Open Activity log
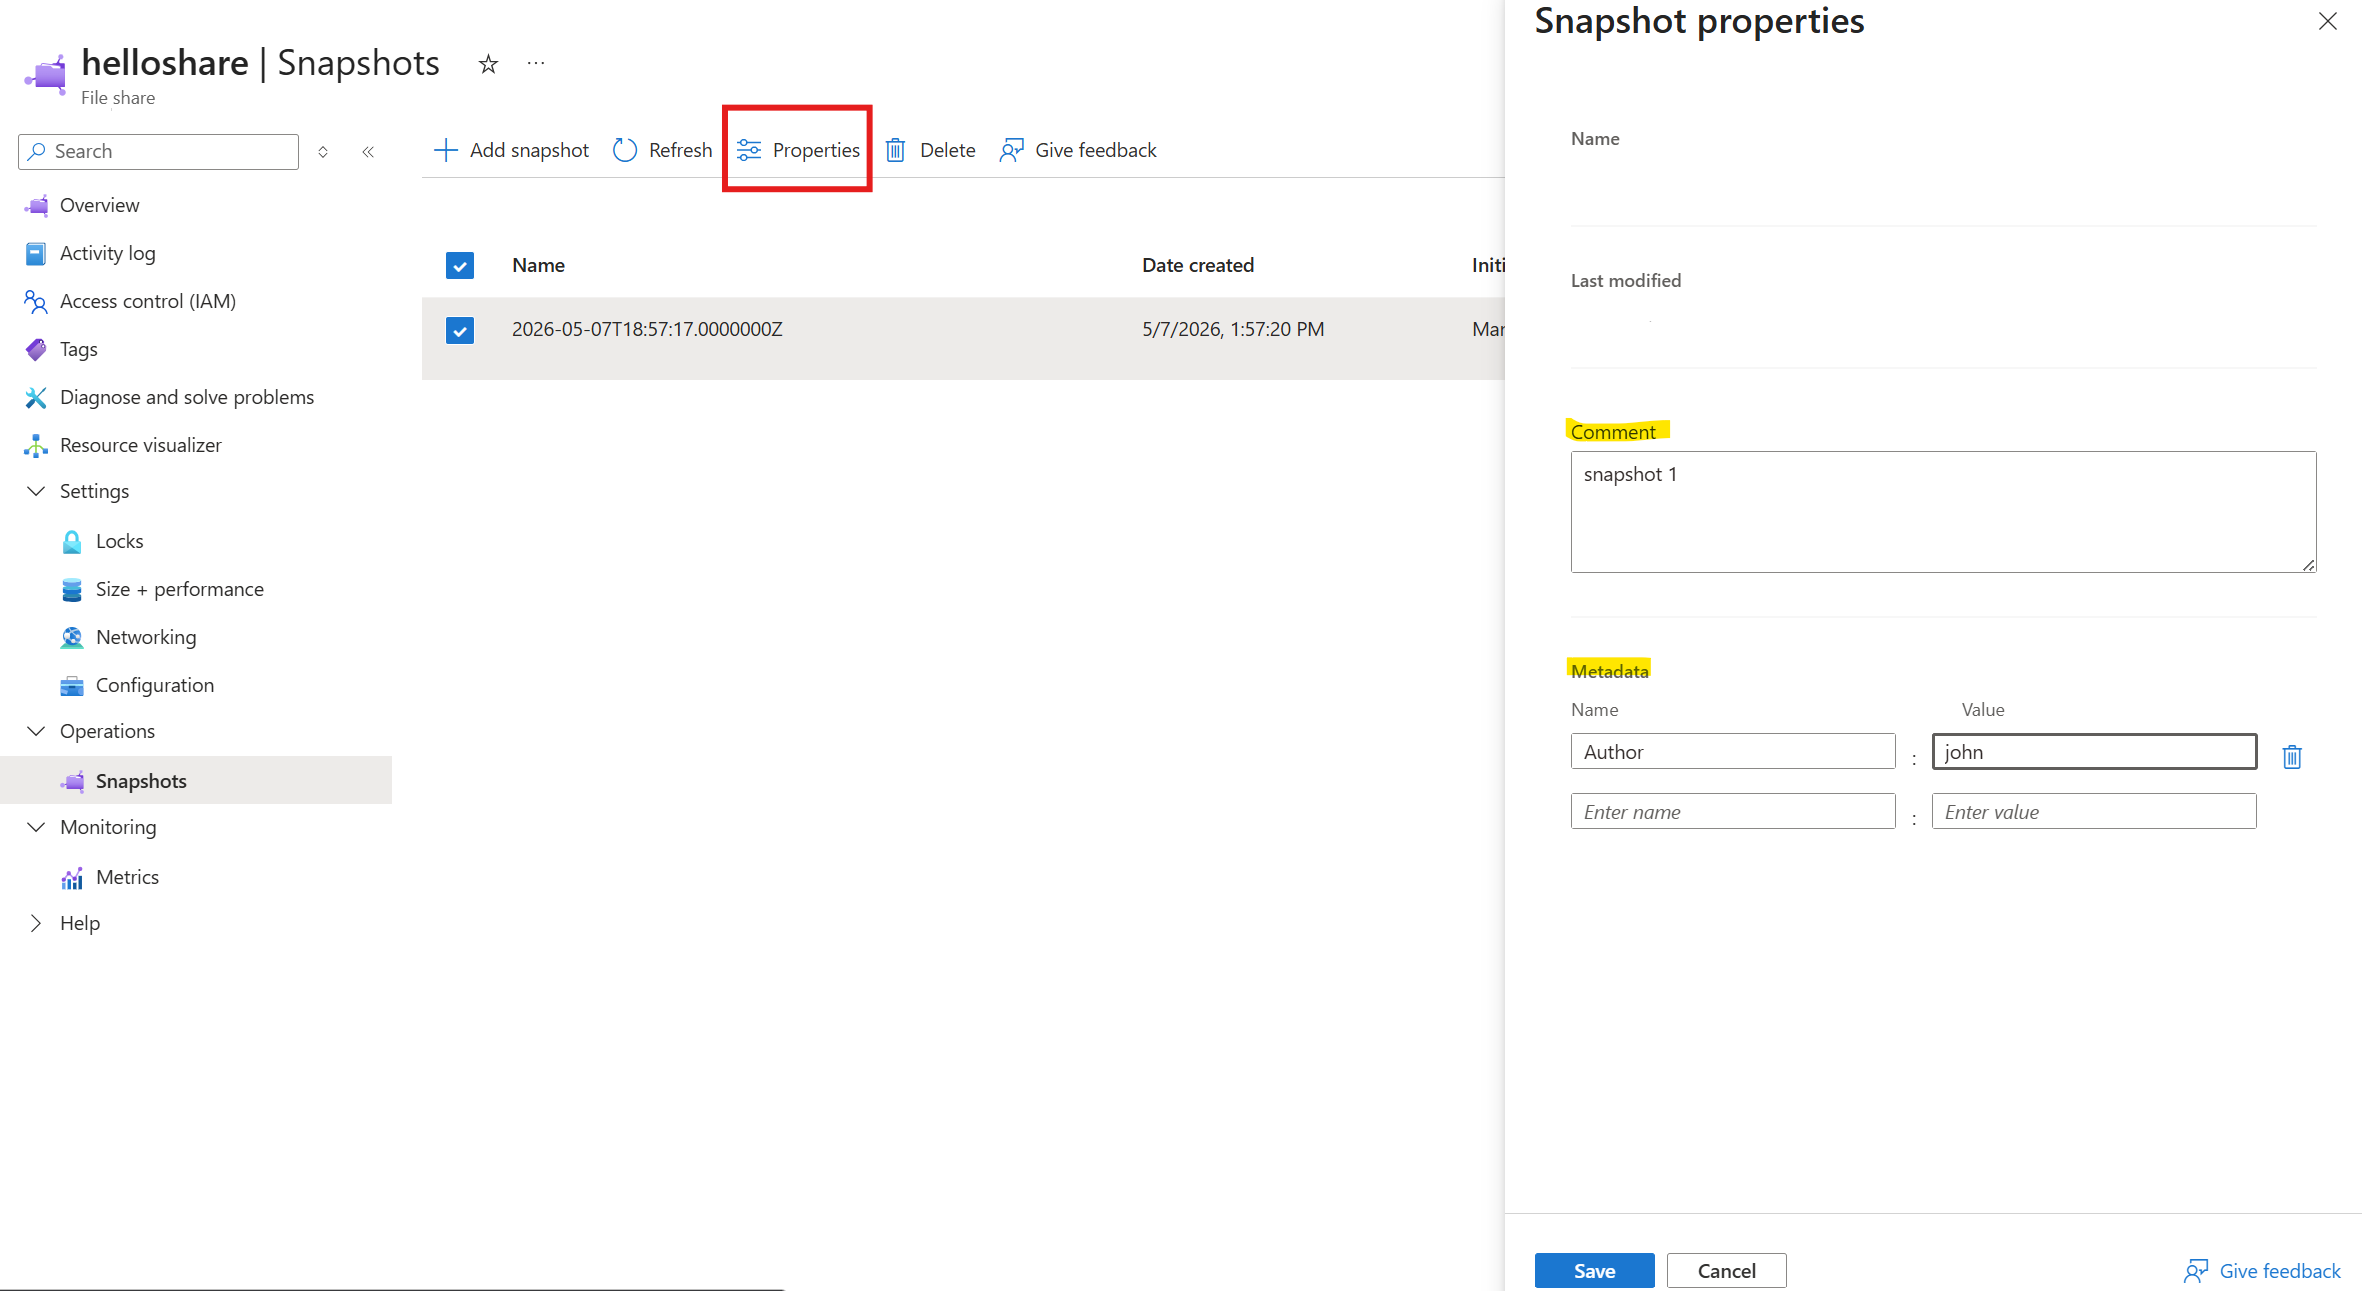Viewport: 2362px width, 1291px height. pyautogui.click(x=107, y=253)
